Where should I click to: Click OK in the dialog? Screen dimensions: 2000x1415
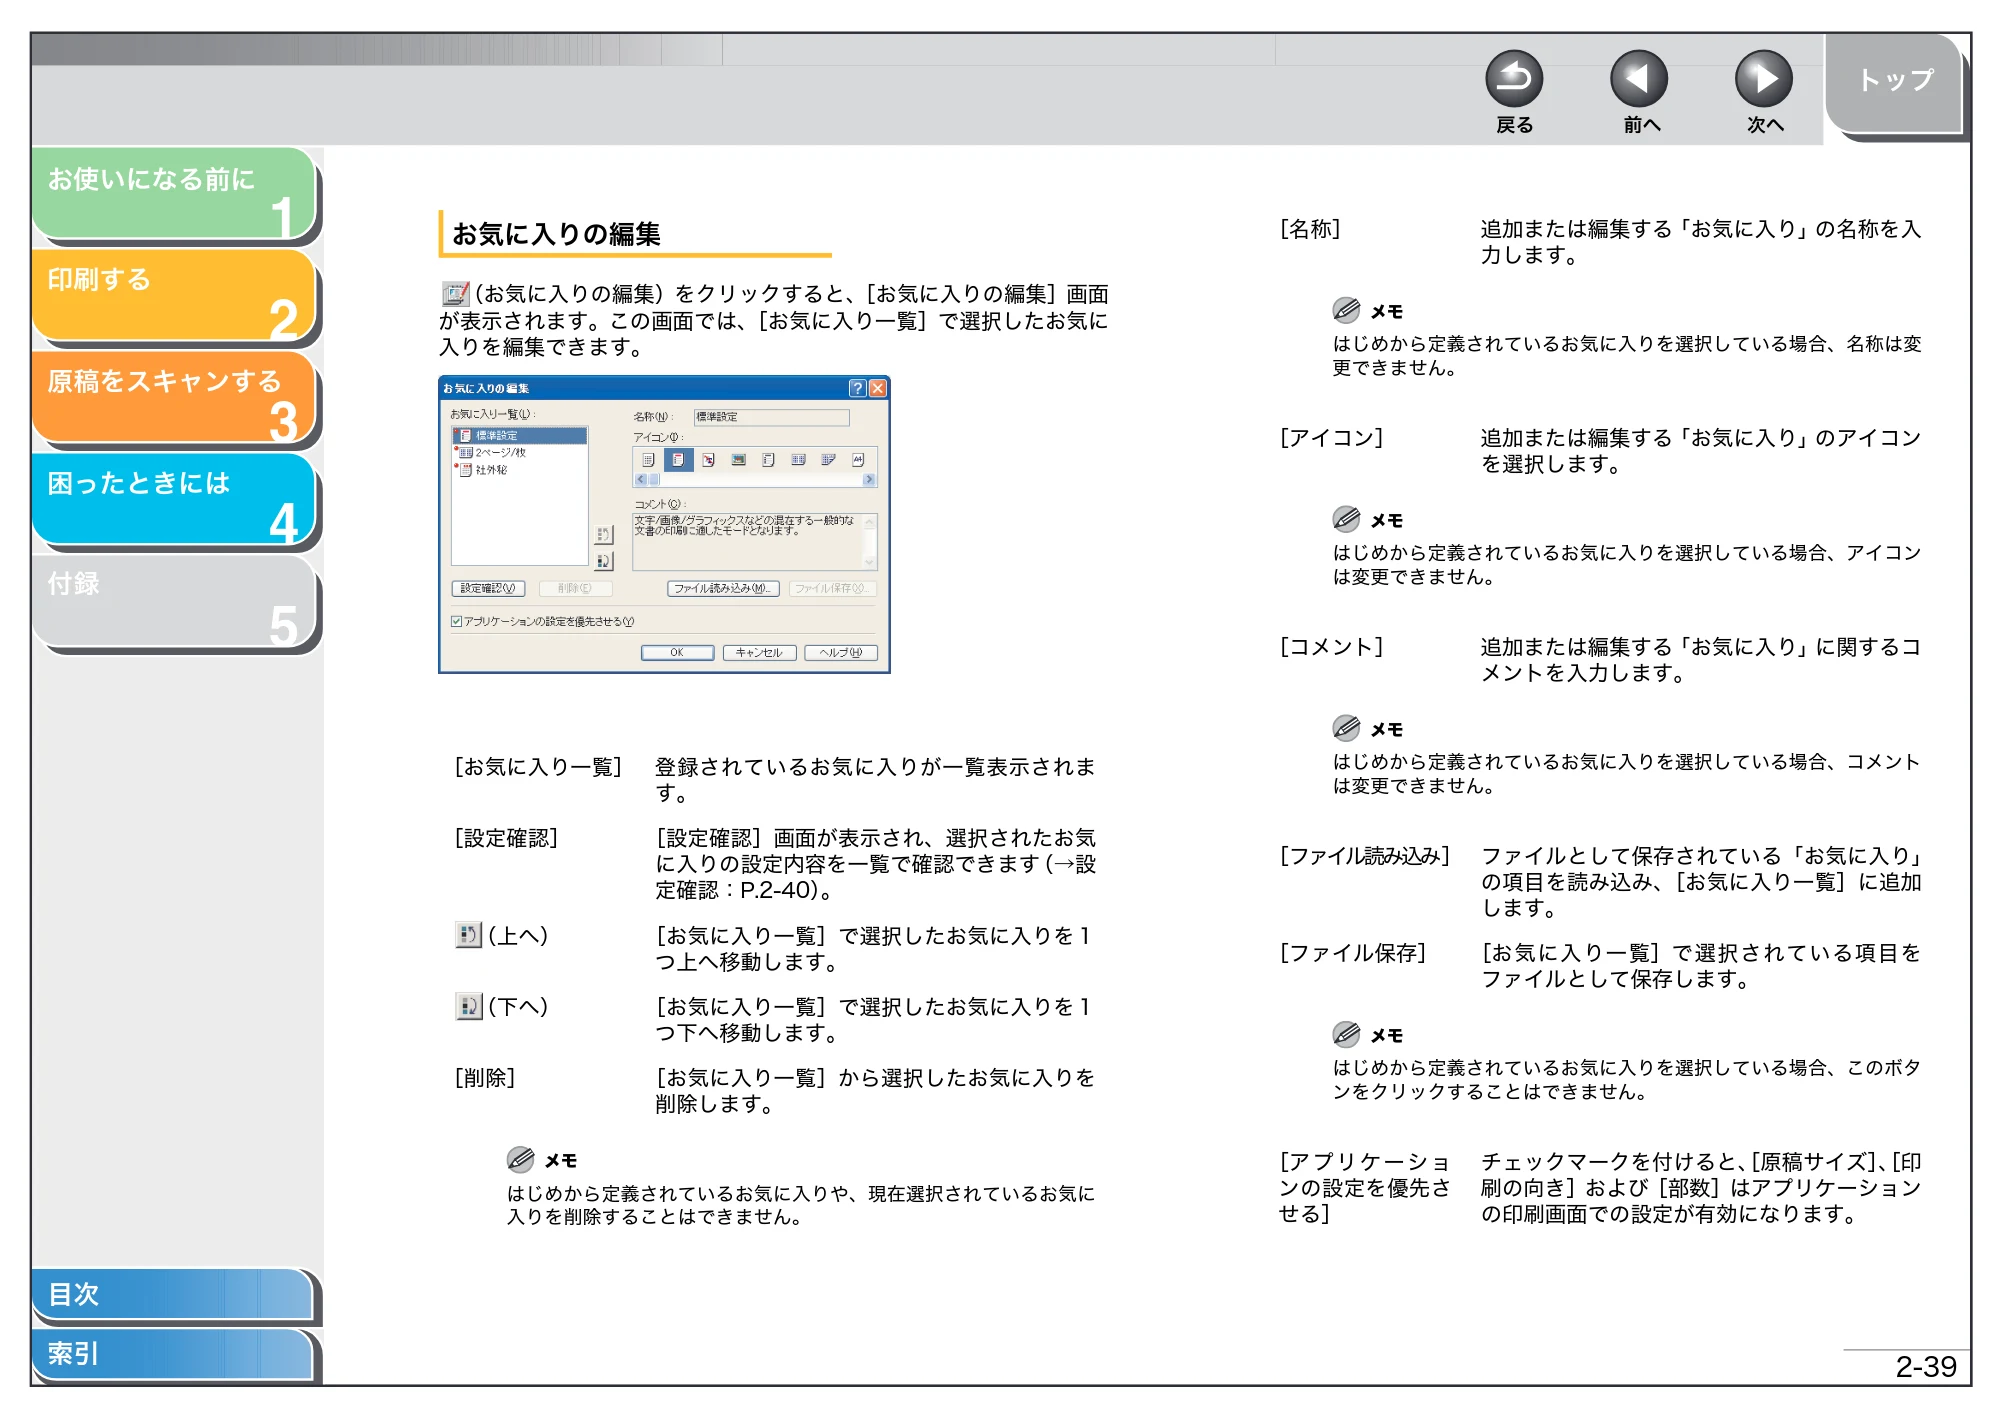tap(677, 653)
